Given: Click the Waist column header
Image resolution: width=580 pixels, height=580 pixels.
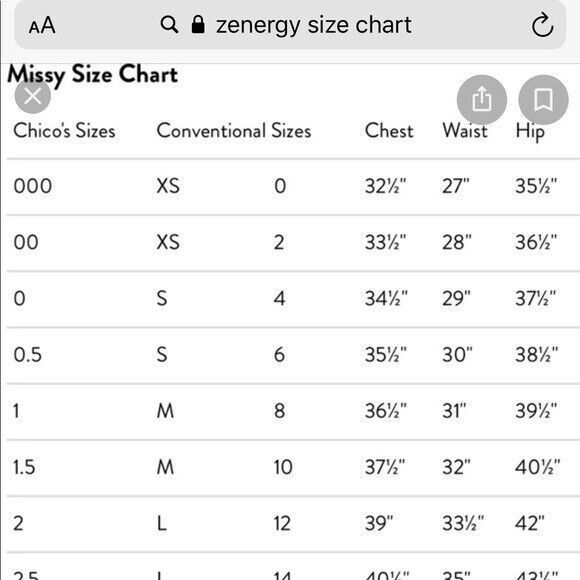Looking at the screenshot, I should [465, 131].
